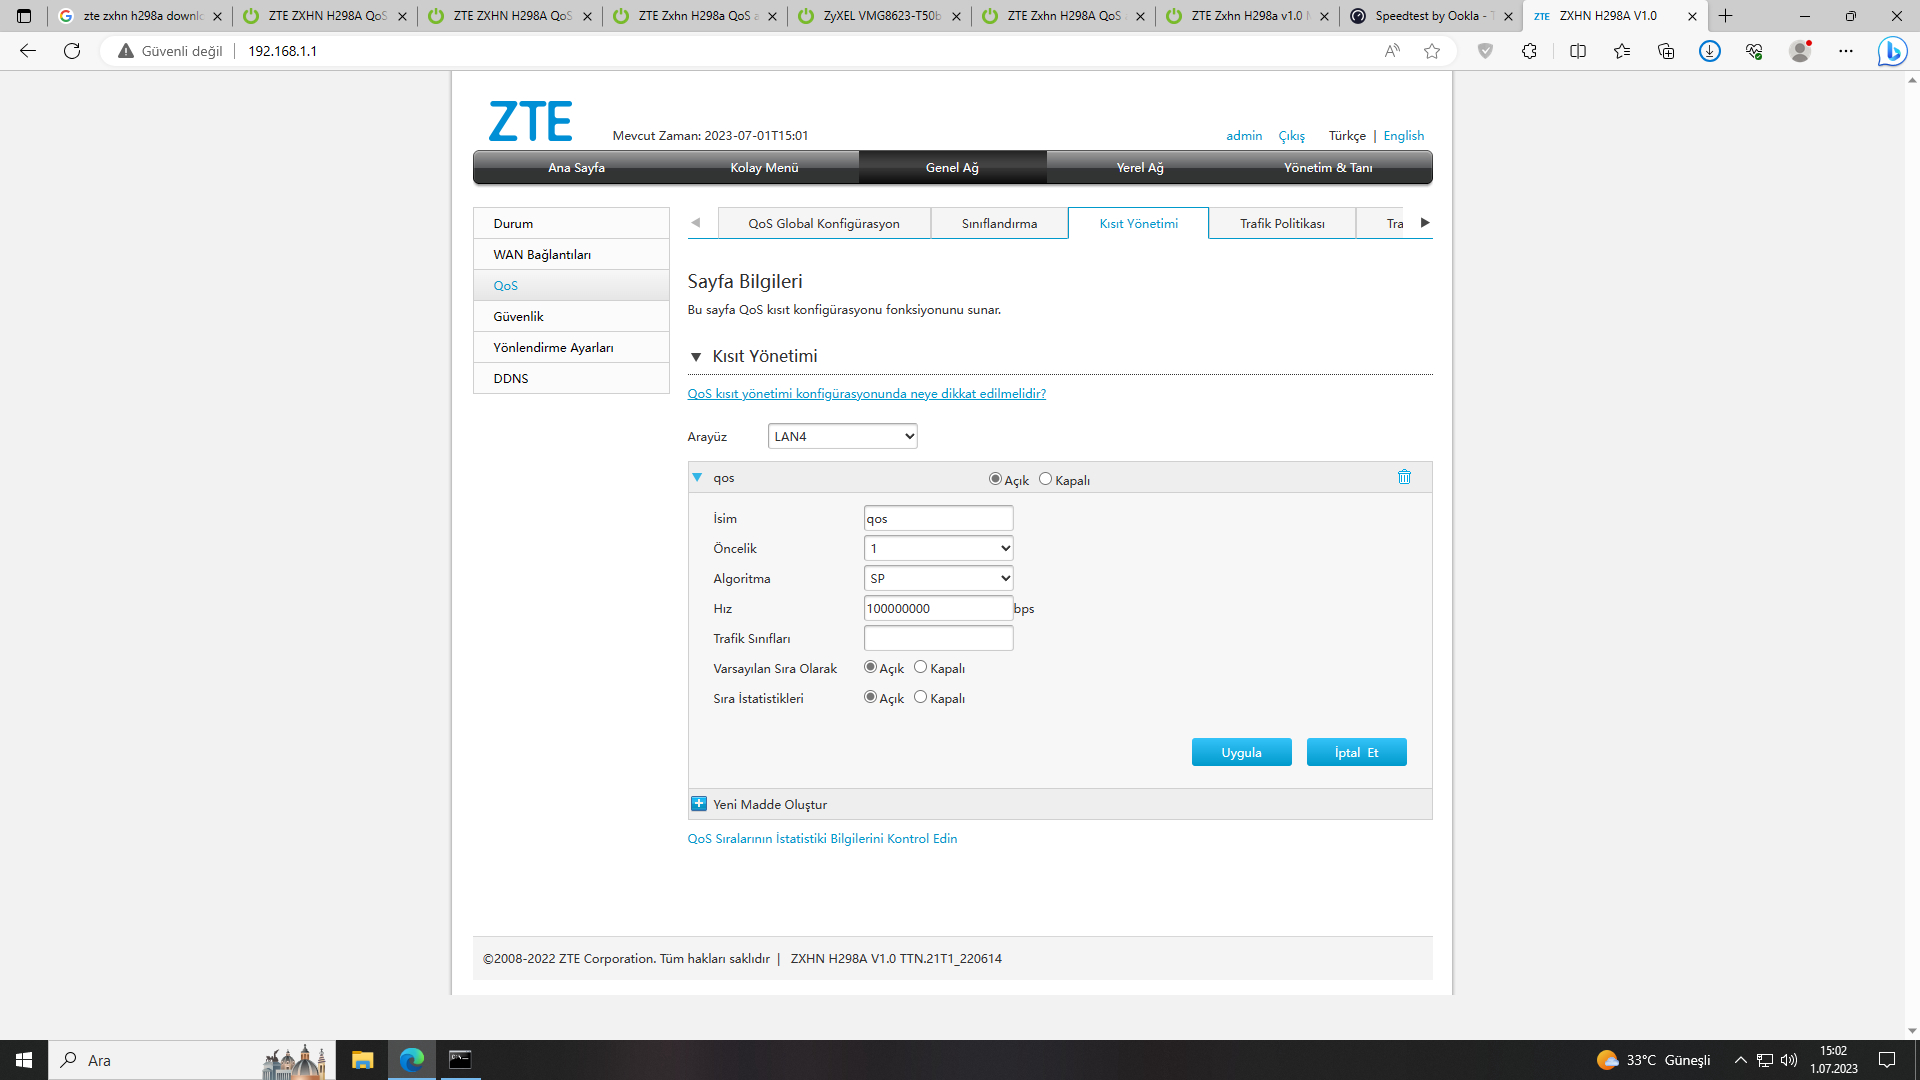Select Kapalı for Sıra İstatistikleri
The image size is (1920, 1080).
tap(920, 697)
